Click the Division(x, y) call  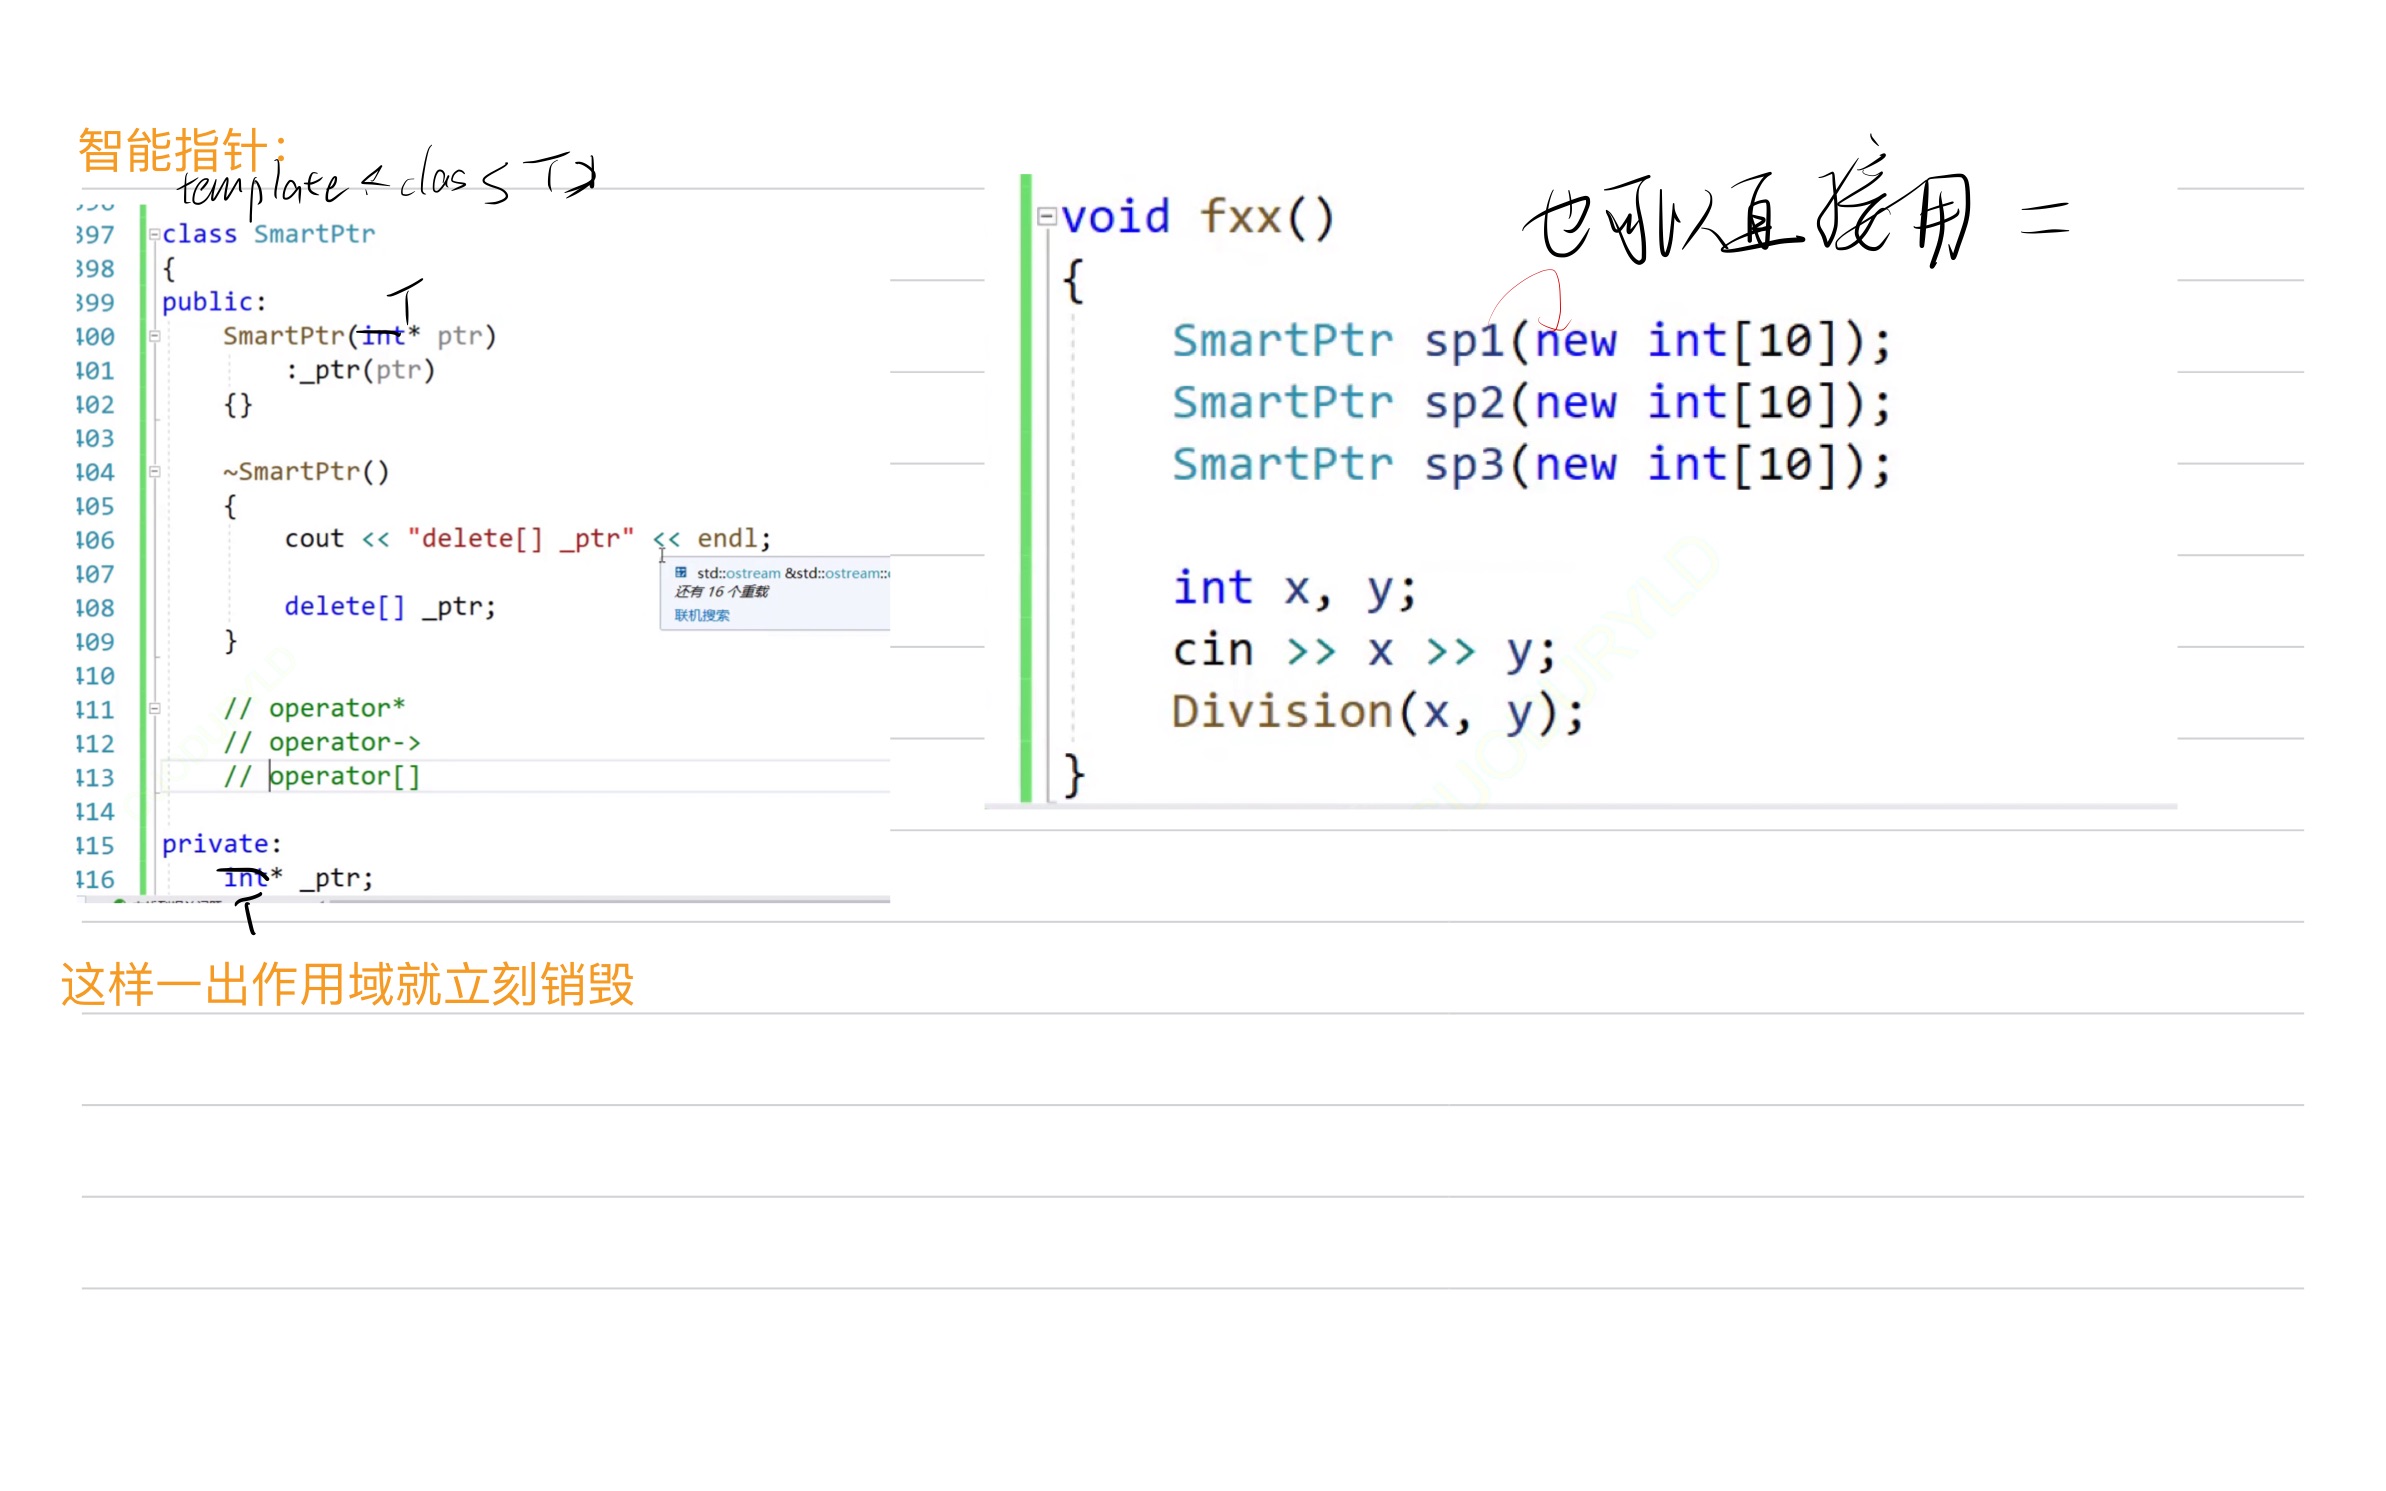[x=1377, y=713]
